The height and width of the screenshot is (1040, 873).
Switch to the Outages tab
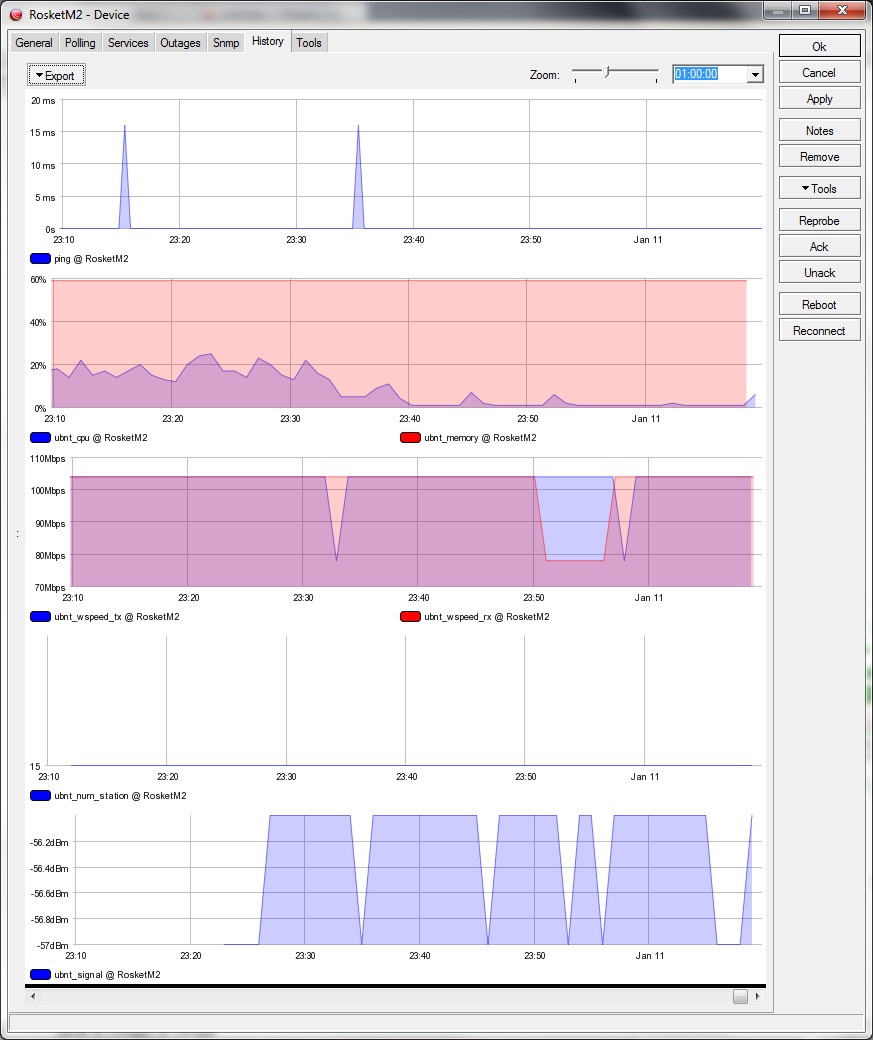(x=181, y=43)
